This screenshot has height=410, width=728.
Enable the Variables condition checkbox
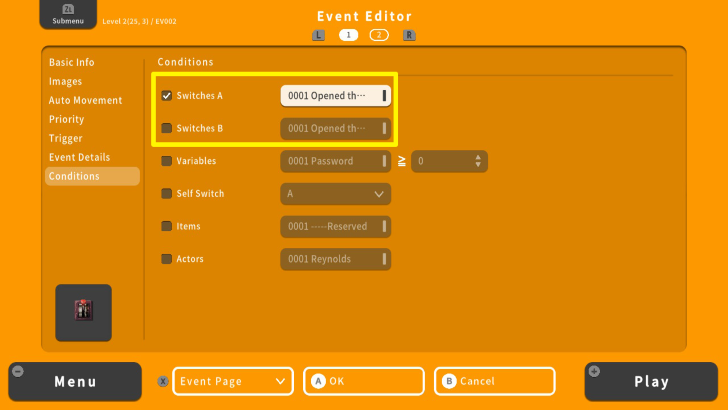click(167, 161)
